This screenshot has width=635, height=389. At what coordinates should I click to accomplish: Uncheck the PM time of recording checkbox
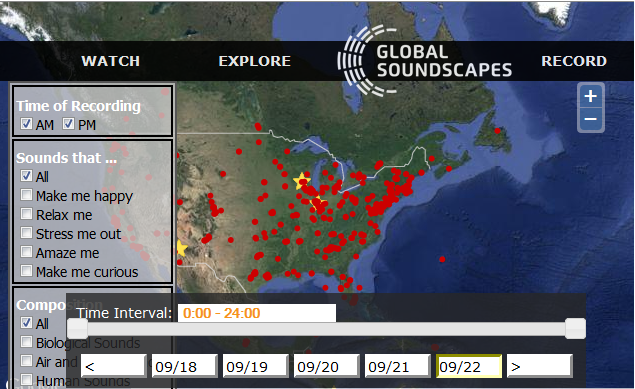(x=68, y=124)
